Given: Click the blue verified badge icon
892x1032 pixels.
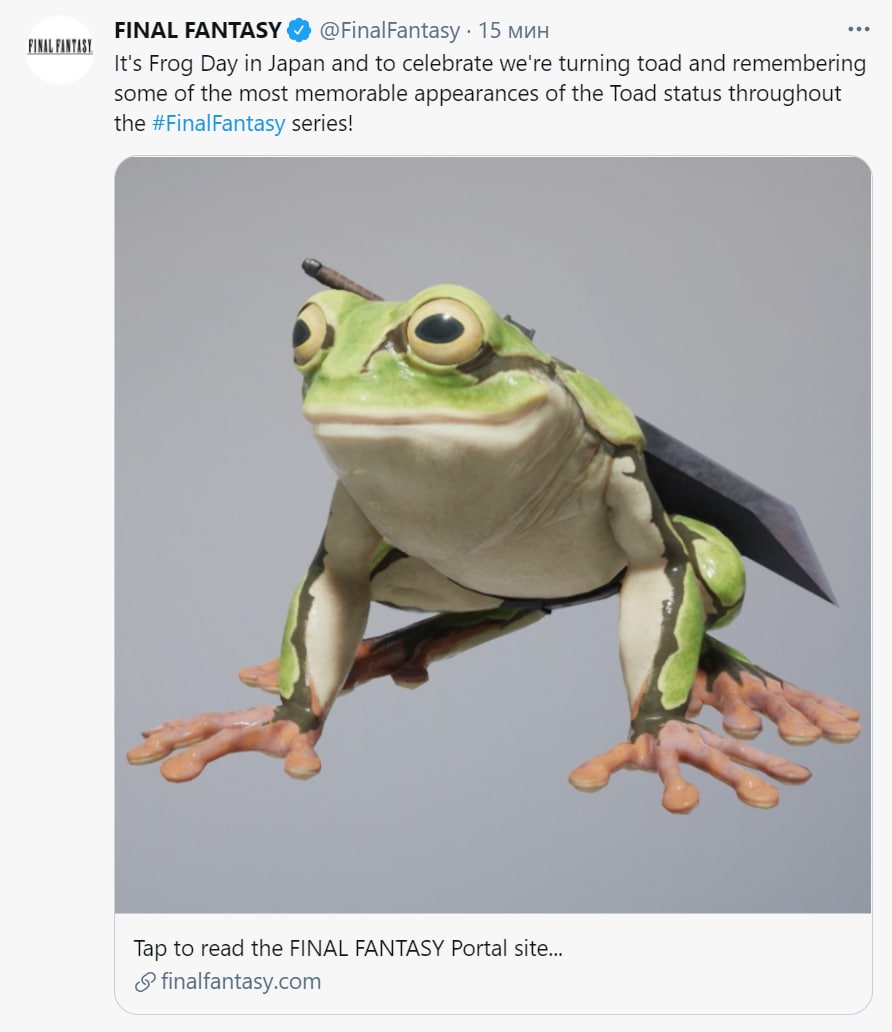Looking at the screenshot, I should coord(300,30).
